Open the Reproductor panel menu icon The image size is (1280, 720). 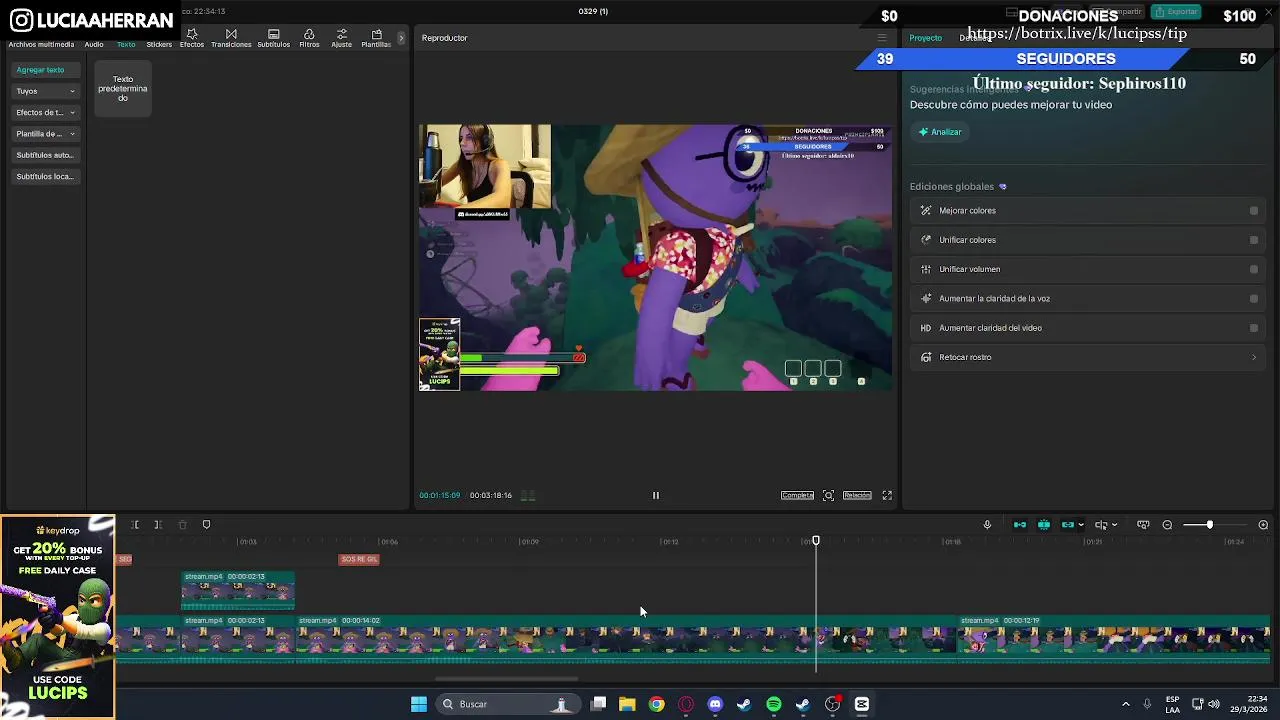(x=882, y=38)
